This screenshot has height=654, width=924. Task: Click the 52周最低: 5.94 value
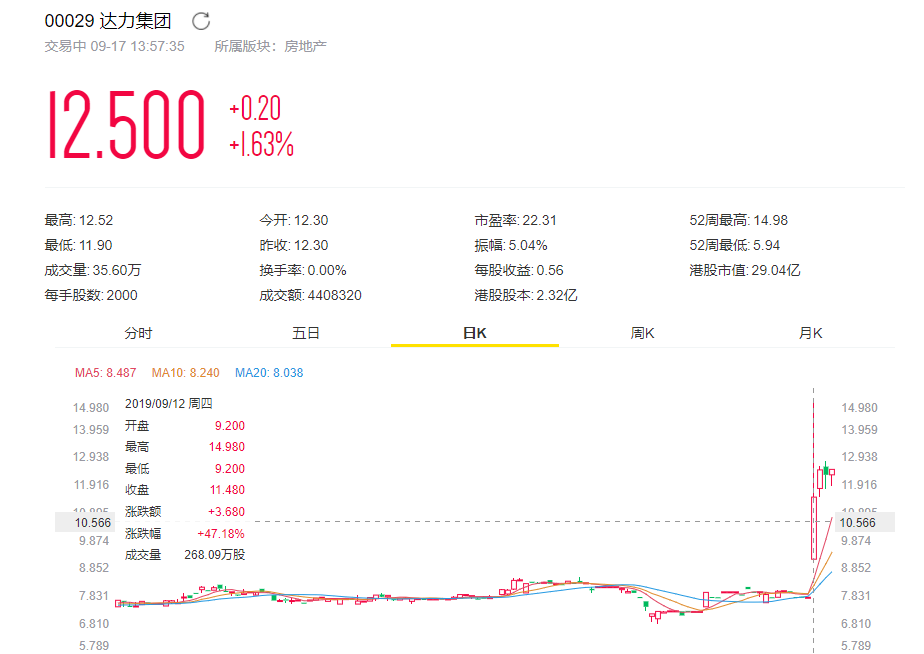[734, 245]
